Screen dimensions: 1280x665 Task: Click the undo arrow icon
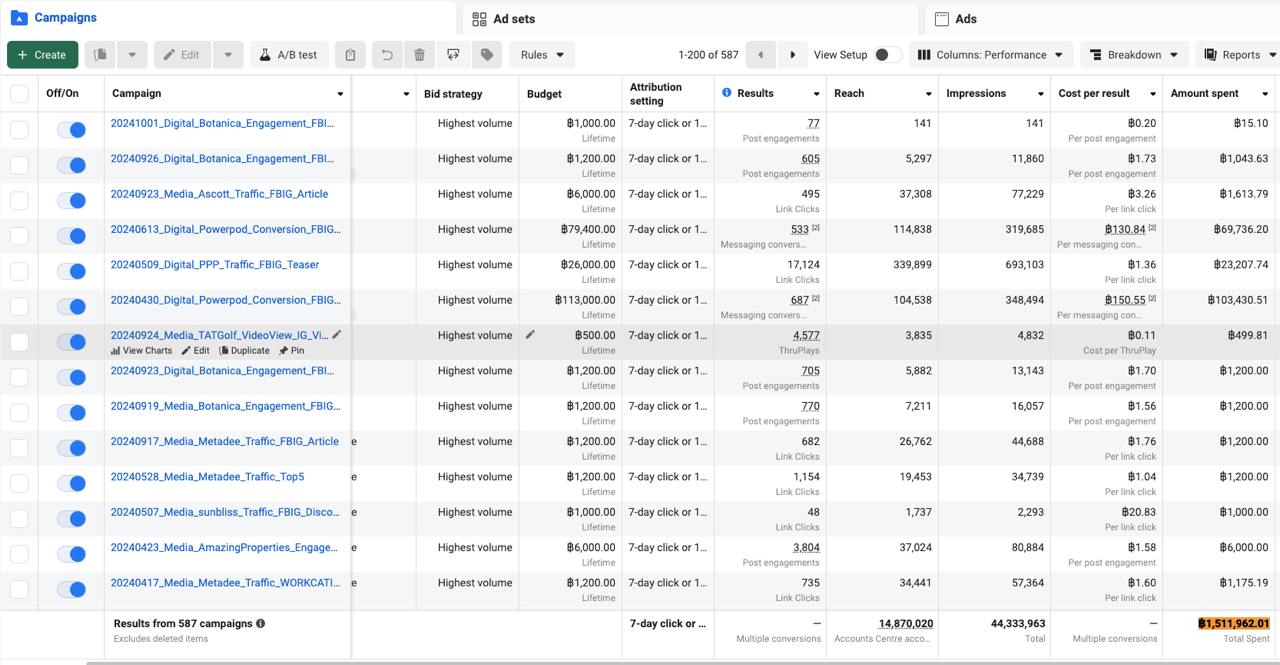[x=387, y=55]
